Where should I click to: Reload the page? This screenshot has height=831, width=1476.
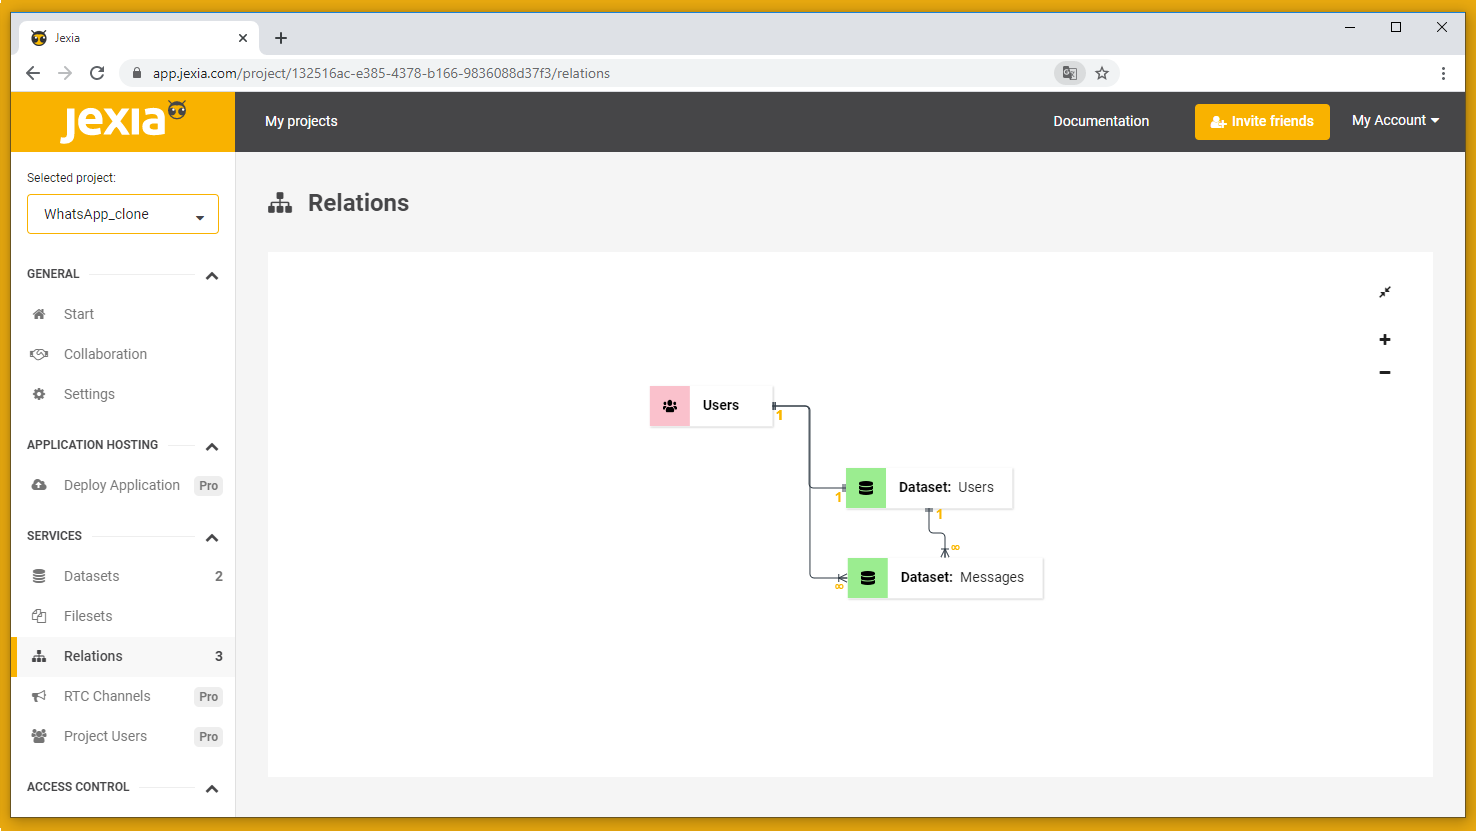click(x=97, y=73)
